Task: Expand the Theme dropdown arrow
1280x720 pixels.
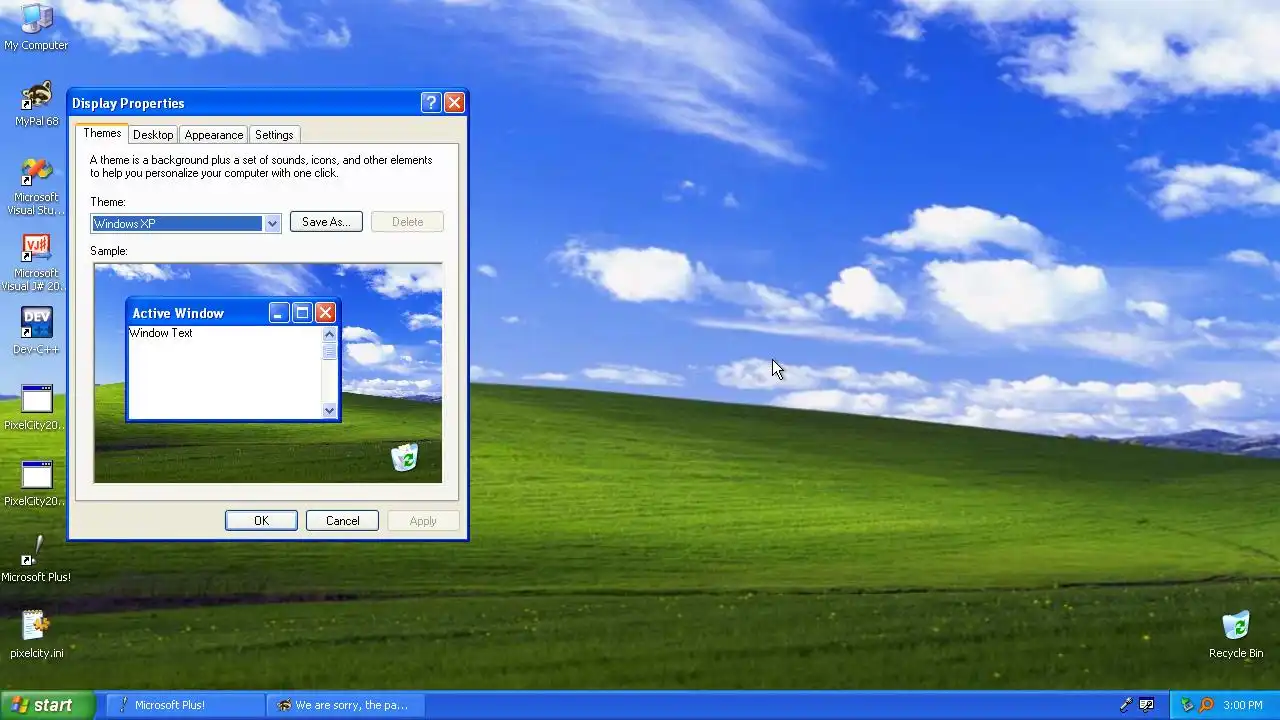Action: 272,224
